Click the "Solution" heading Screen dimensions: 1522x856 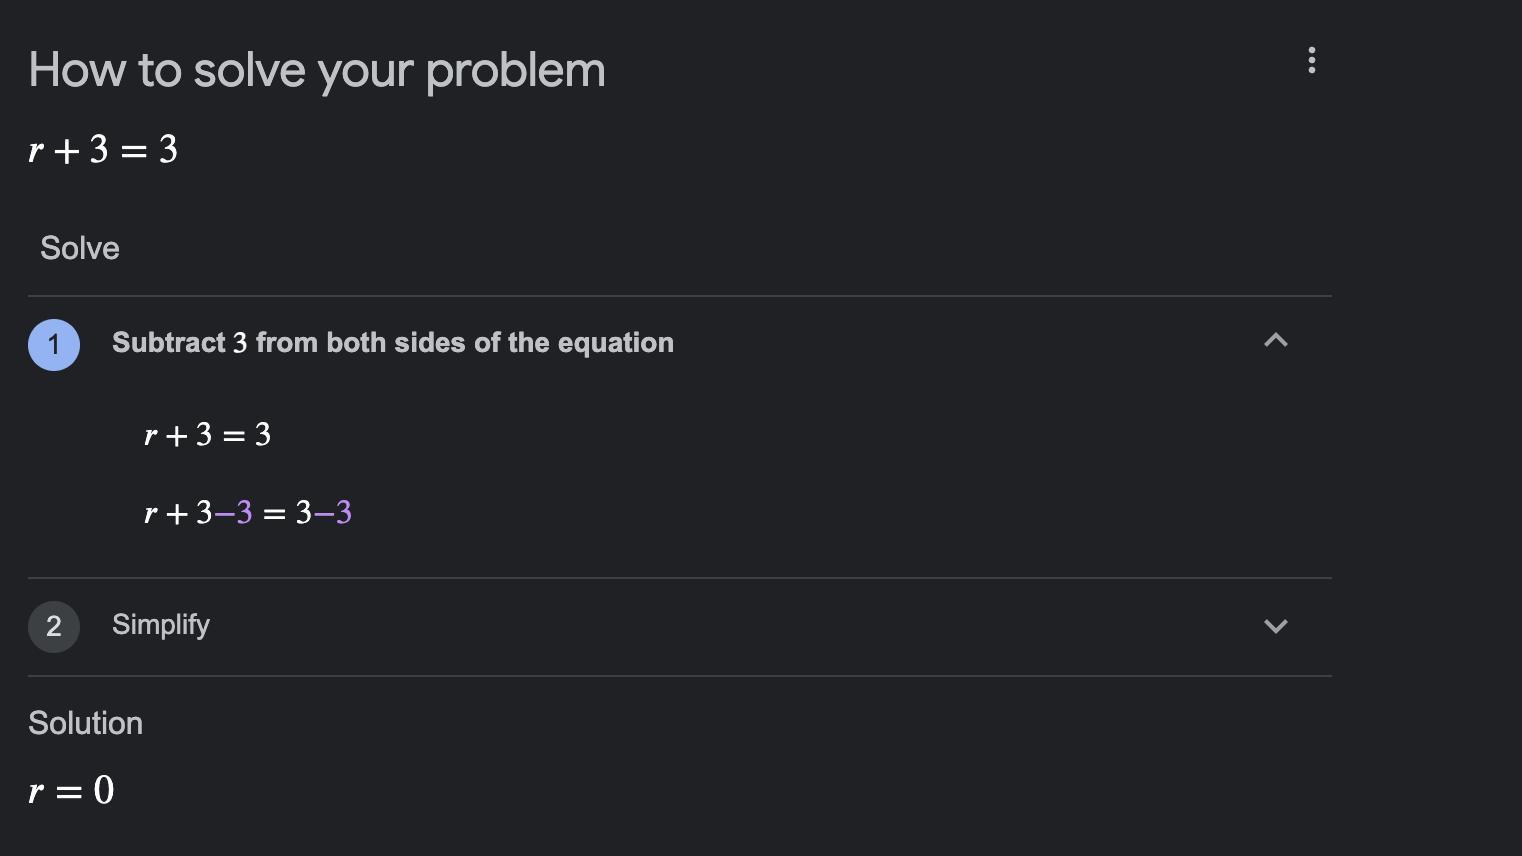[85, 723]
